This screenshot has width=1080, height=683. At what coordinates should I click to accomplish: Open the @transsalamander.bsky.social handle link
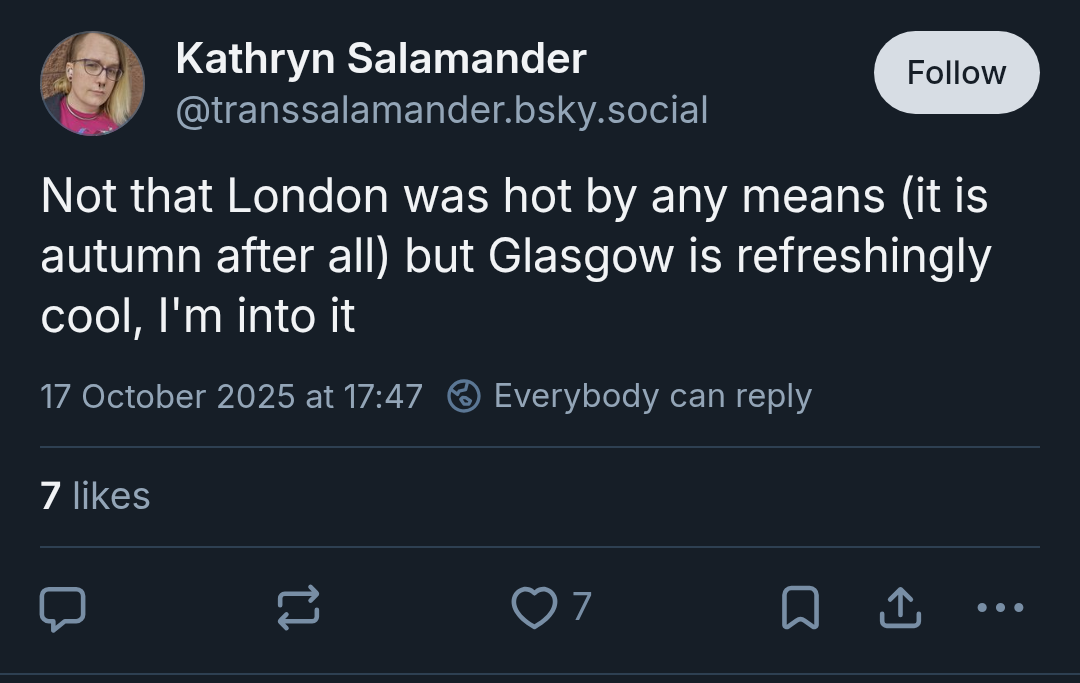442,110
